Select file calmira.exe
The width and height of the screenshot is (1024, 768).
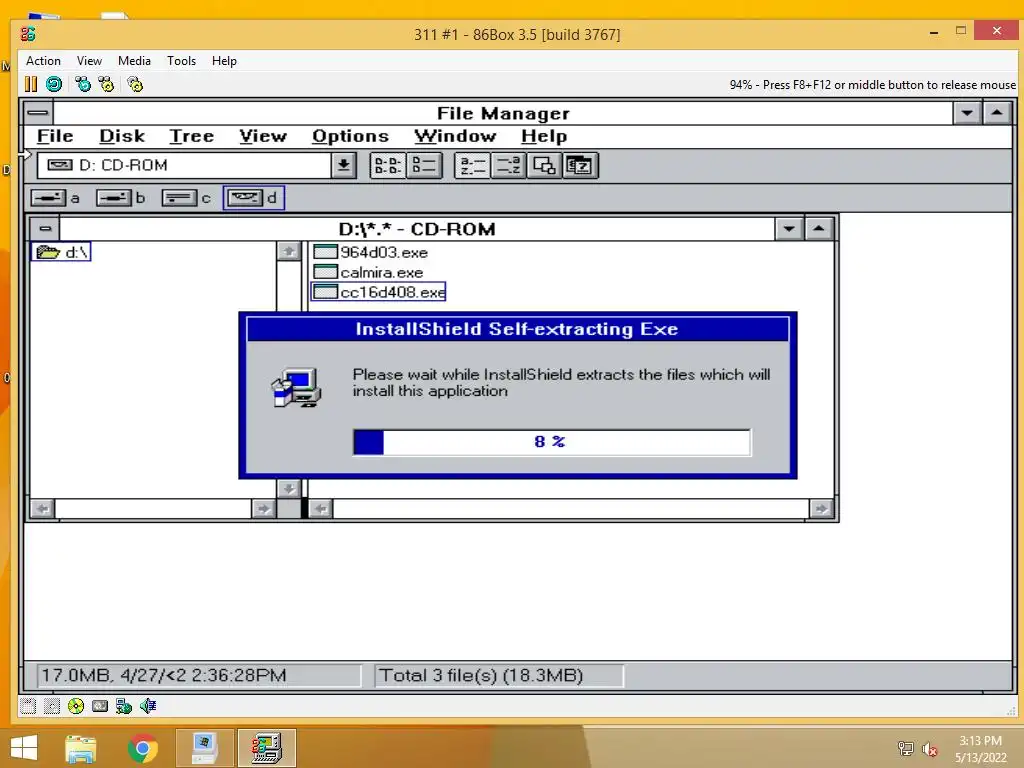[368, 272]
